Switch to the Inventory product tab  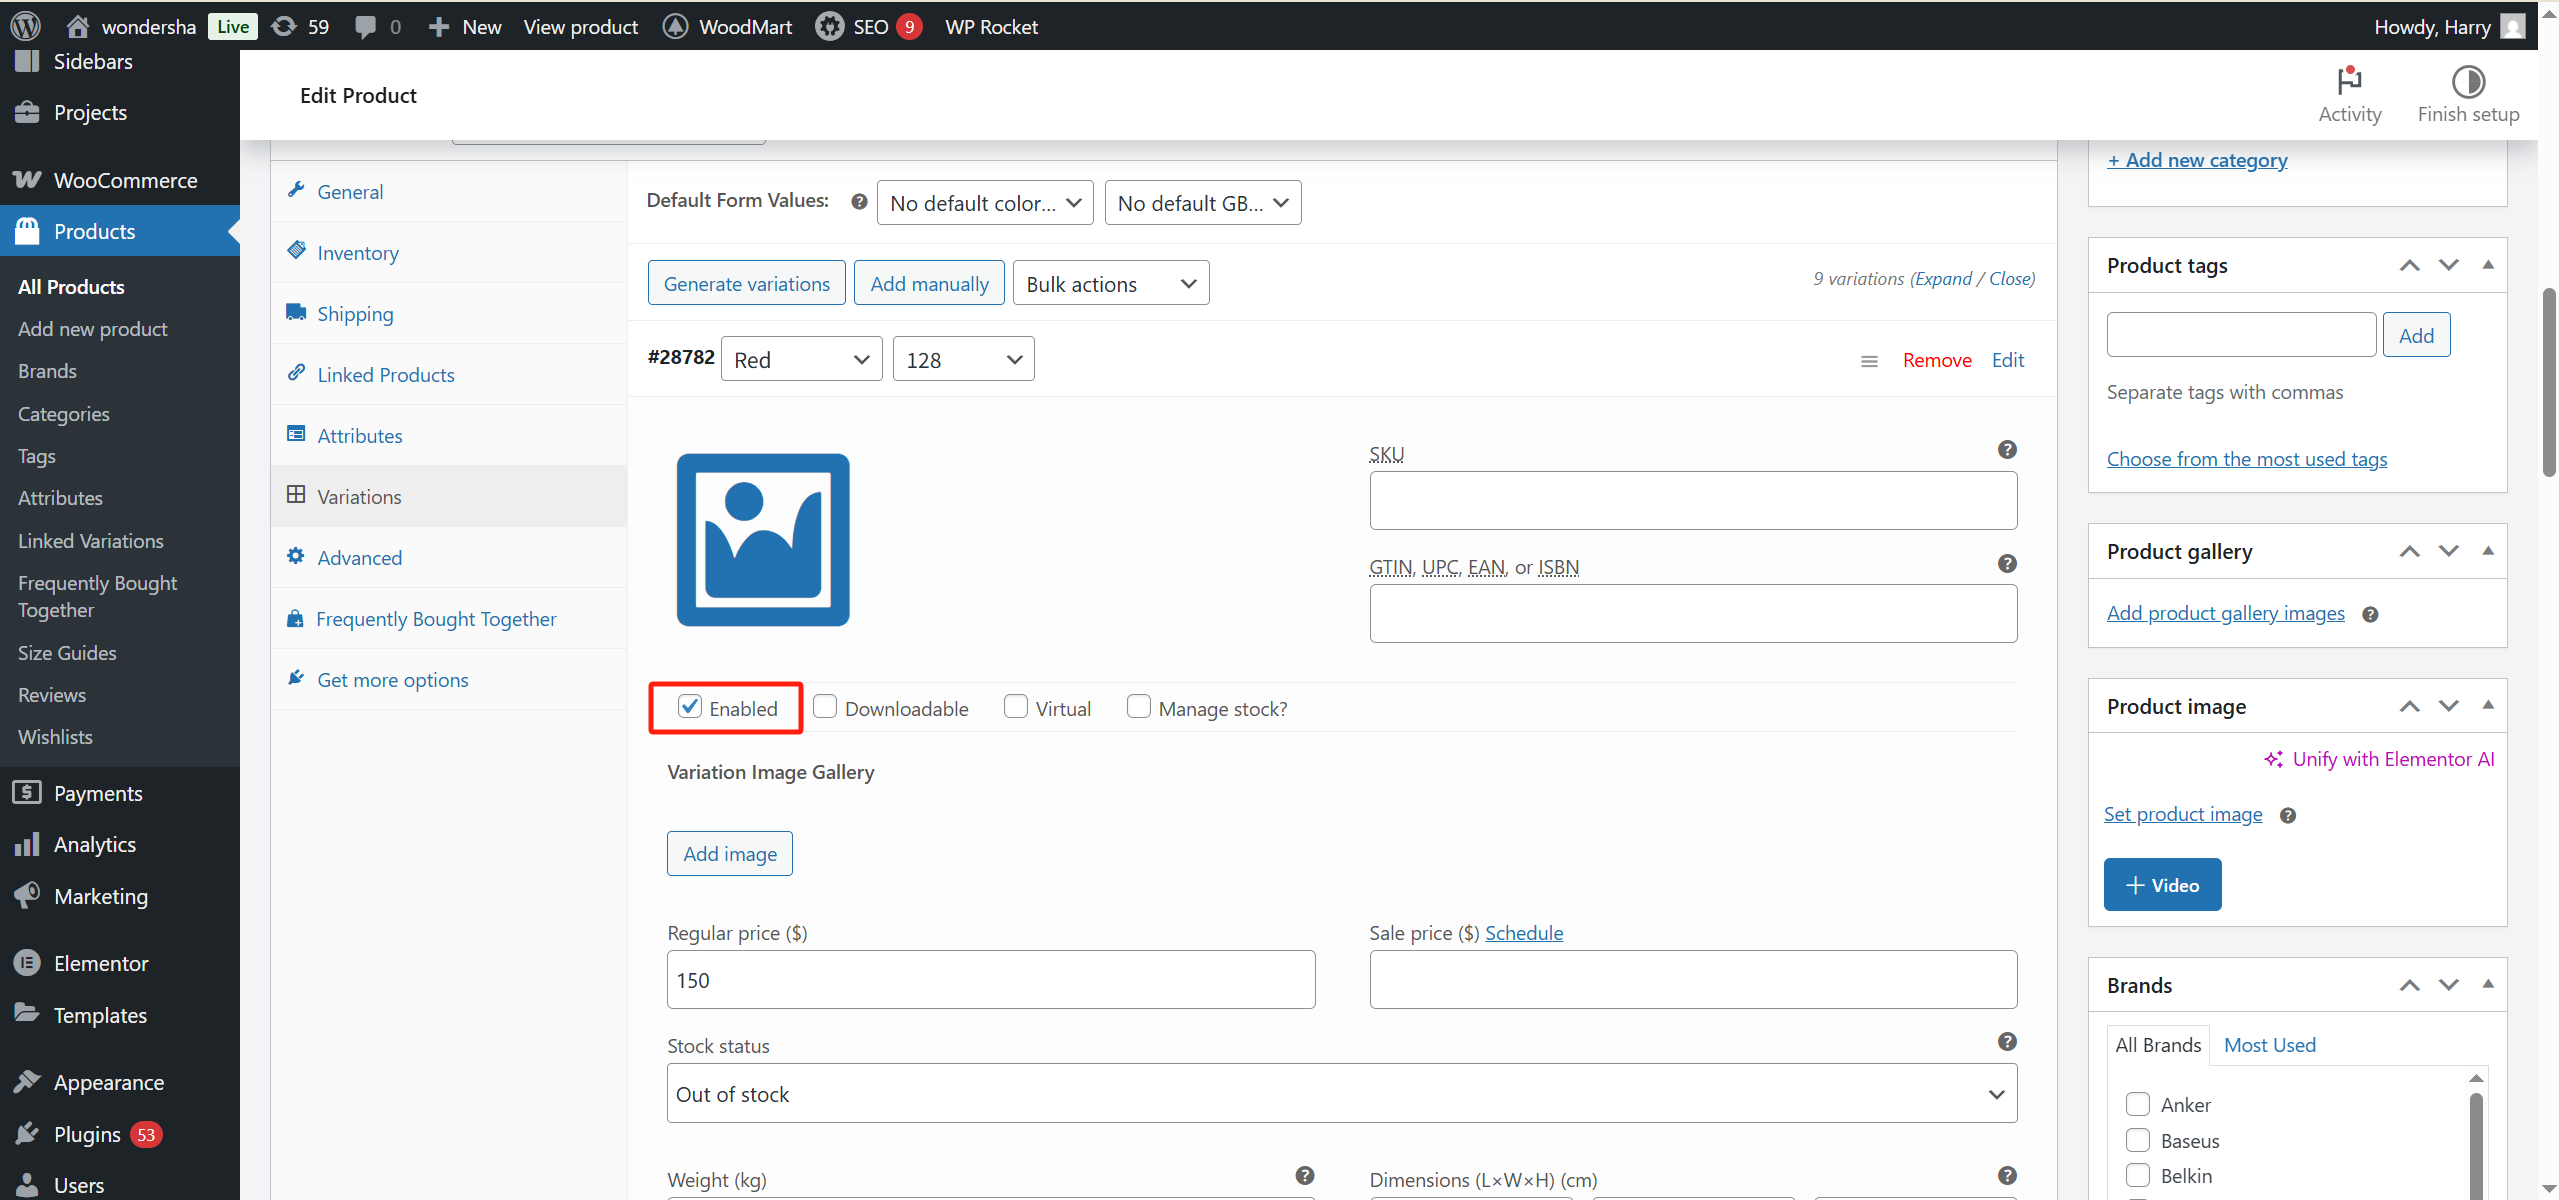tap(357, 253)
